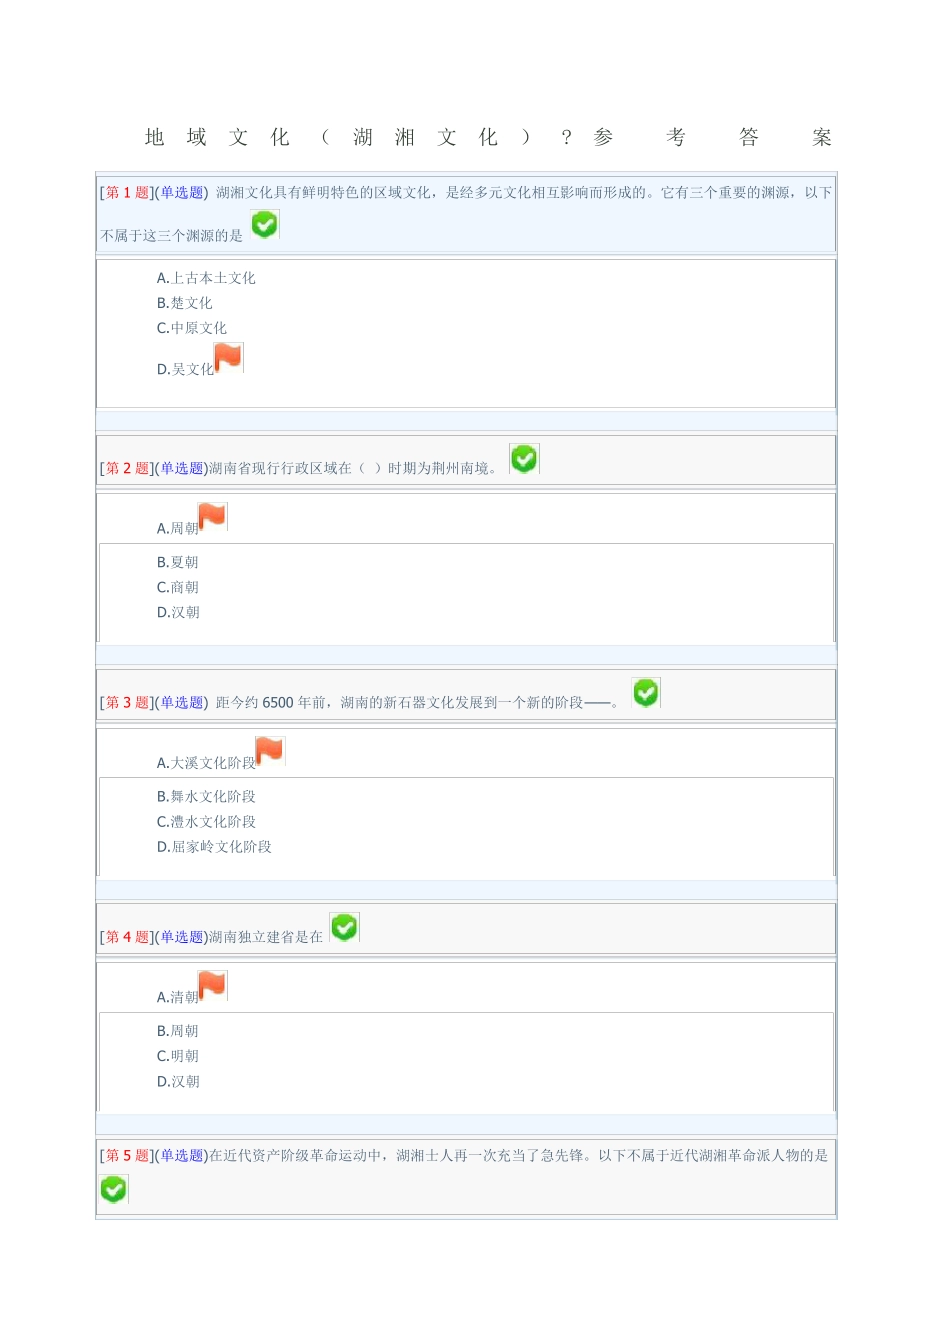The image size is (950, 1344).
Task: Click question text 湖南独立建省是在
Action: pyautogui.click(x=266, y=937)
